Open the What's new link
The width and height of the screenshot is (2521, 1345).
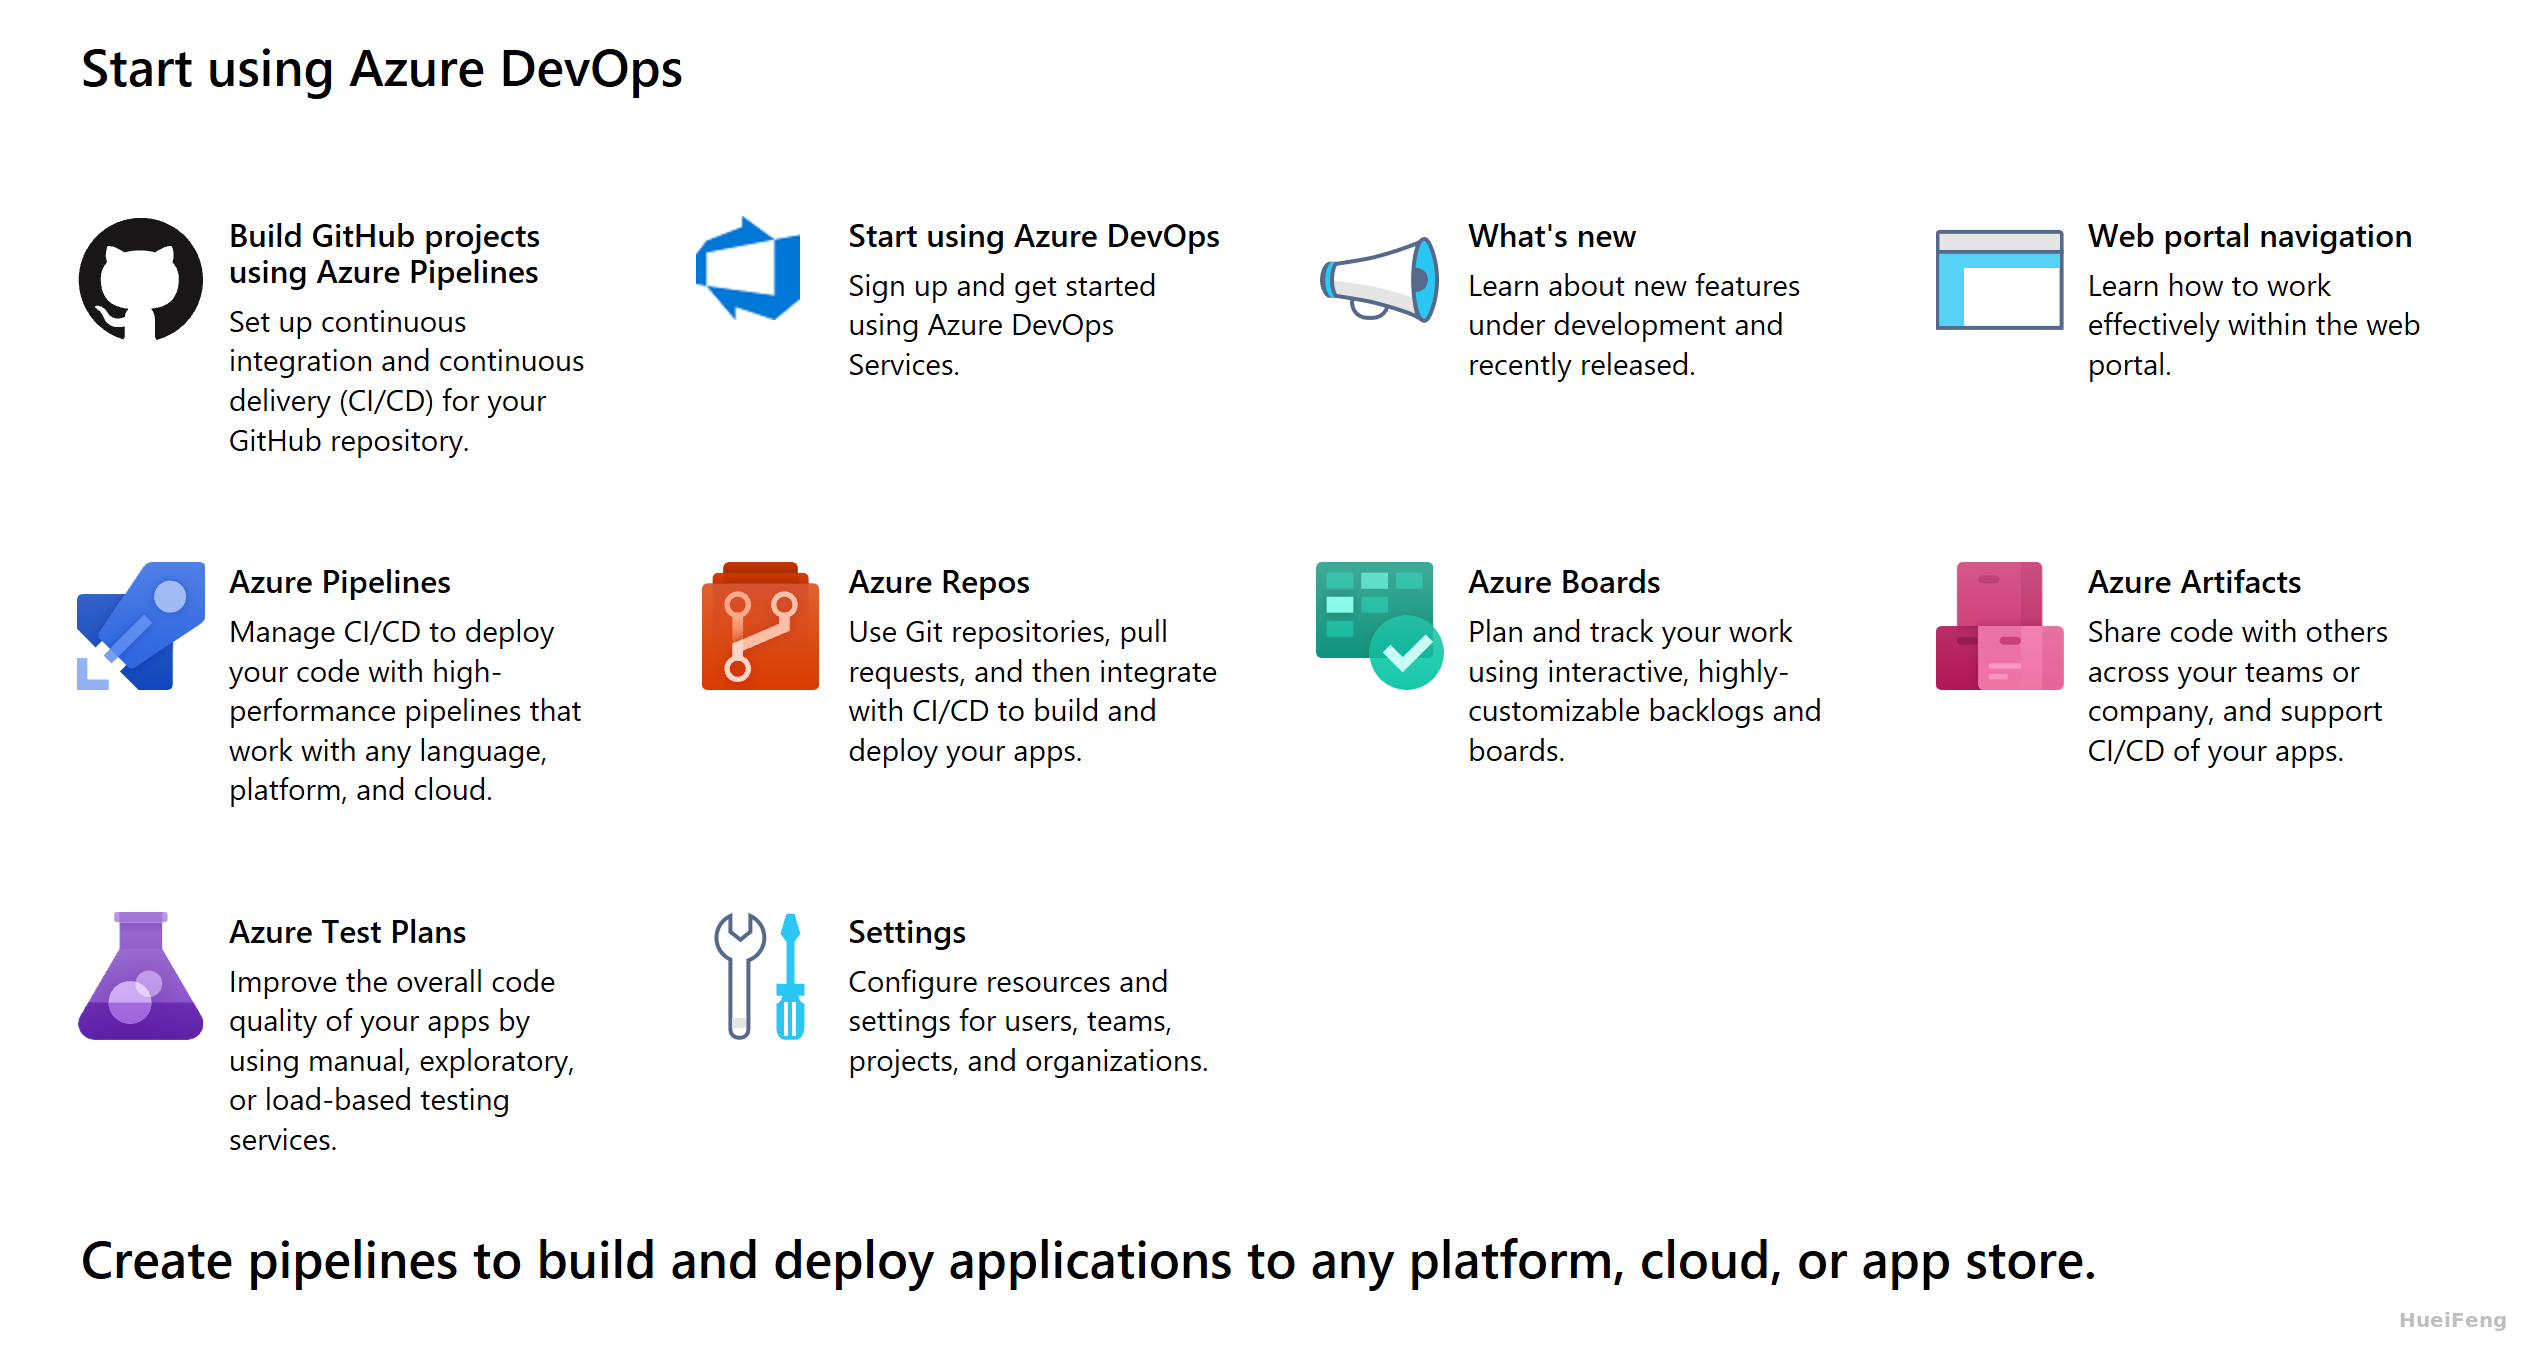pos(1552,236)
